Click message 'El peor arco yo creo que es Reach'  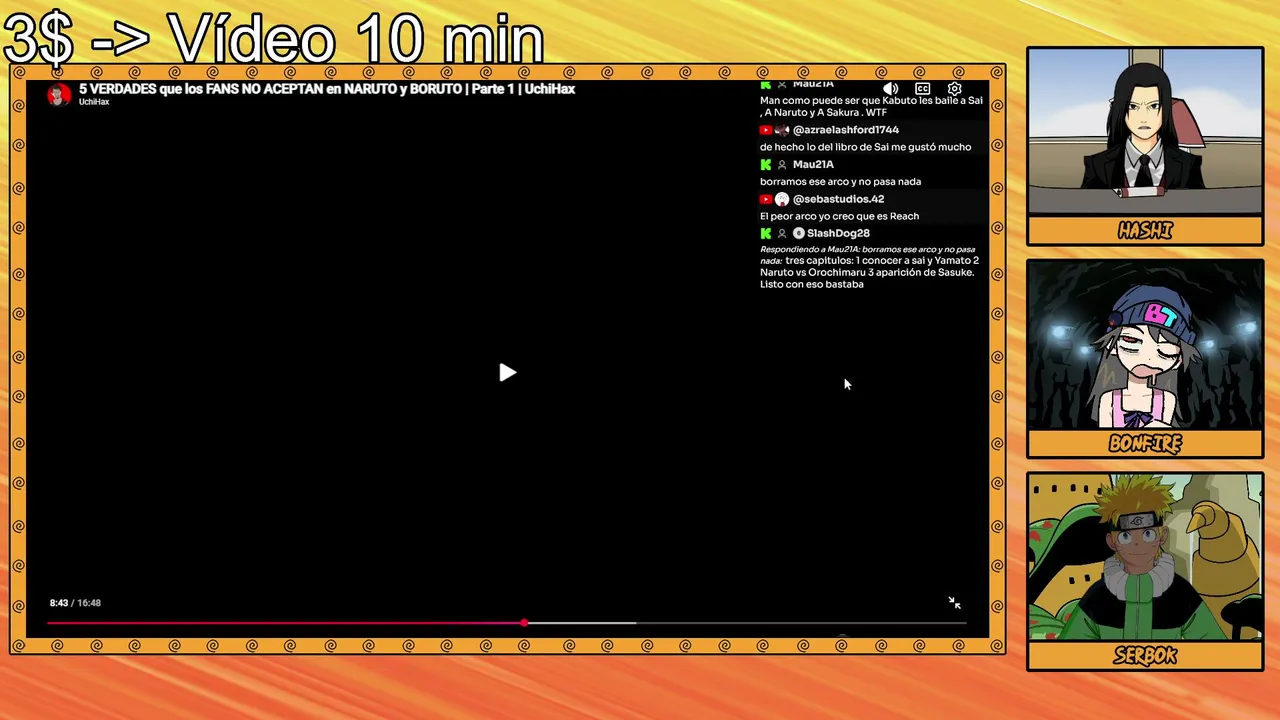tap(840, 216)
